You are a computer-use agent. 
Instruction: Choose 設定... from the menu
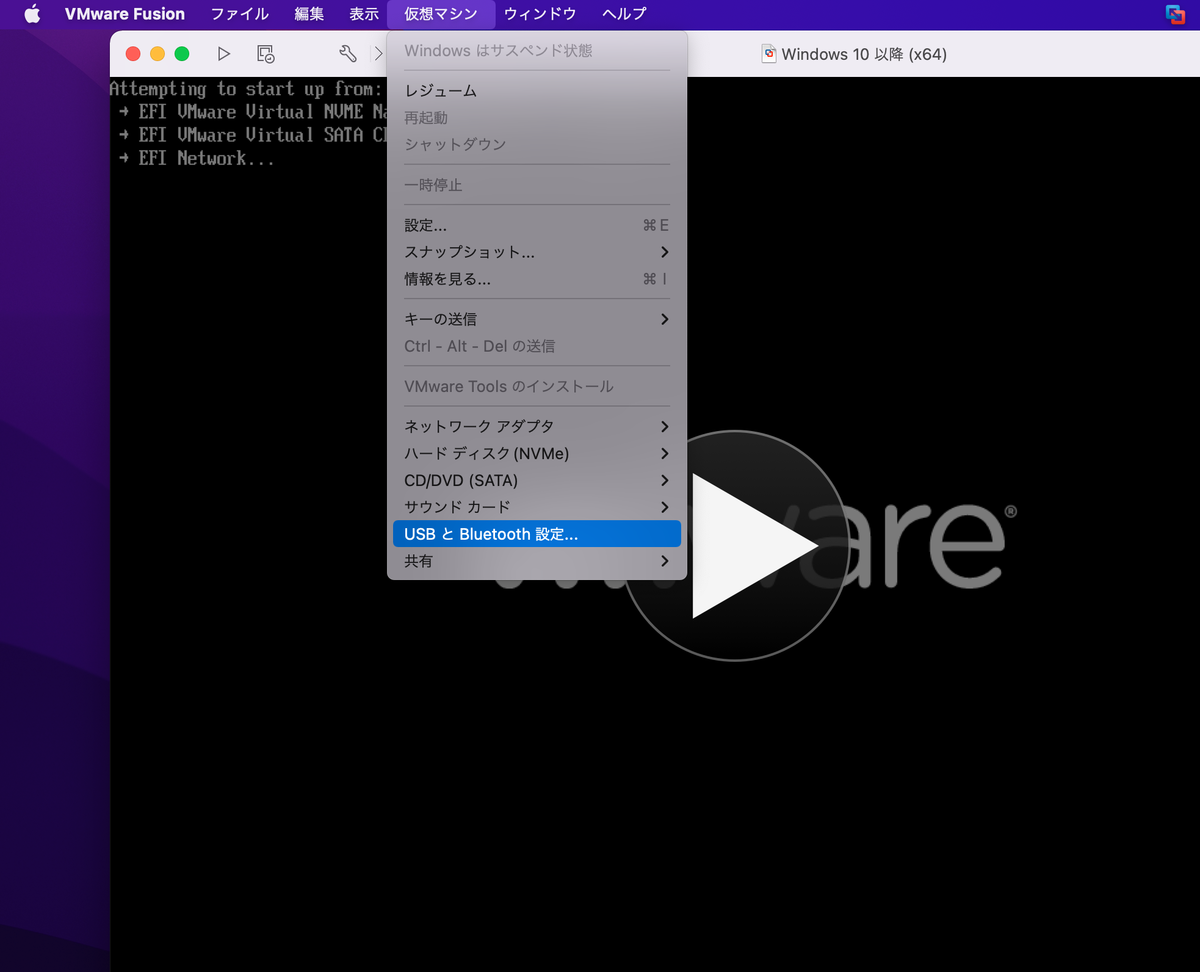[x=537, y=226]
